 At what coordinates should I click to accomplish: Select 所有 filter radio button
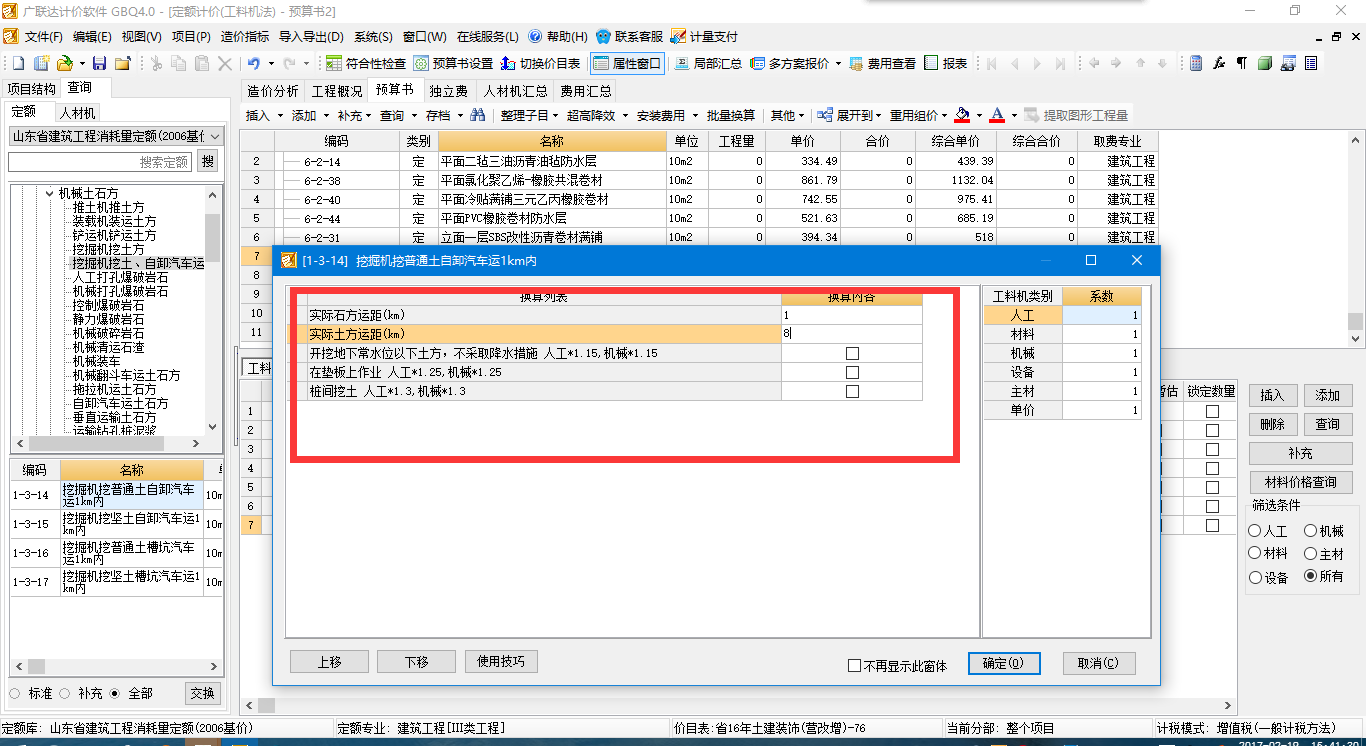tap(1311, 576)
